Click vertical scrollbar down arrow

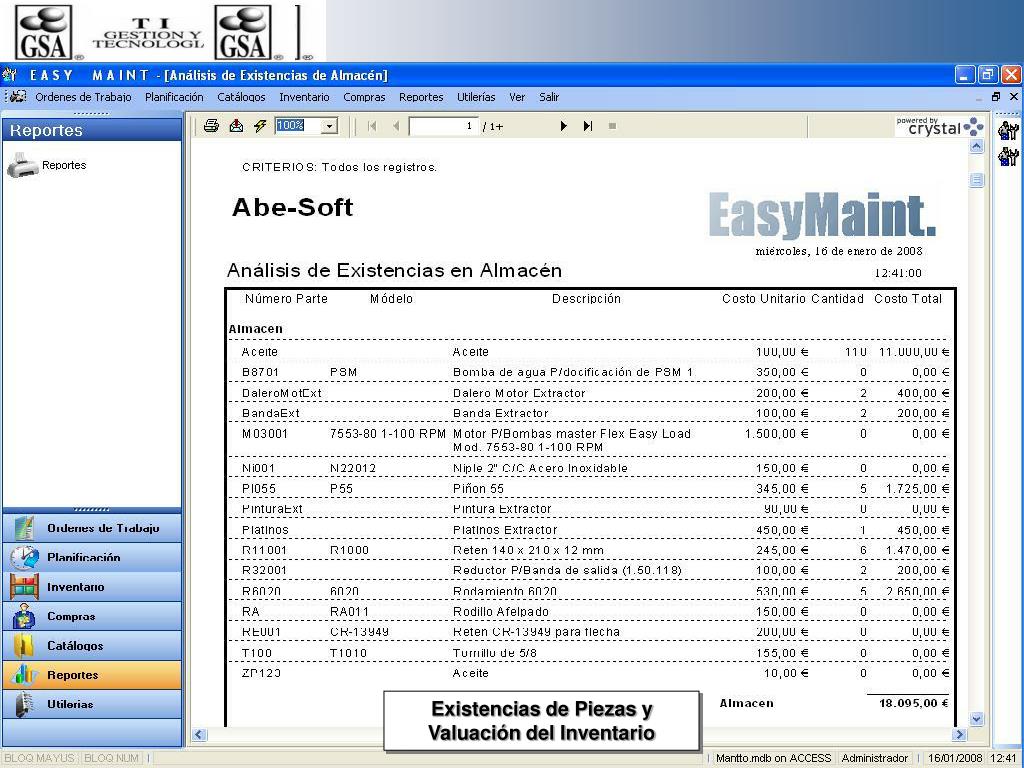pyautogui.click(x=977, y=719)
